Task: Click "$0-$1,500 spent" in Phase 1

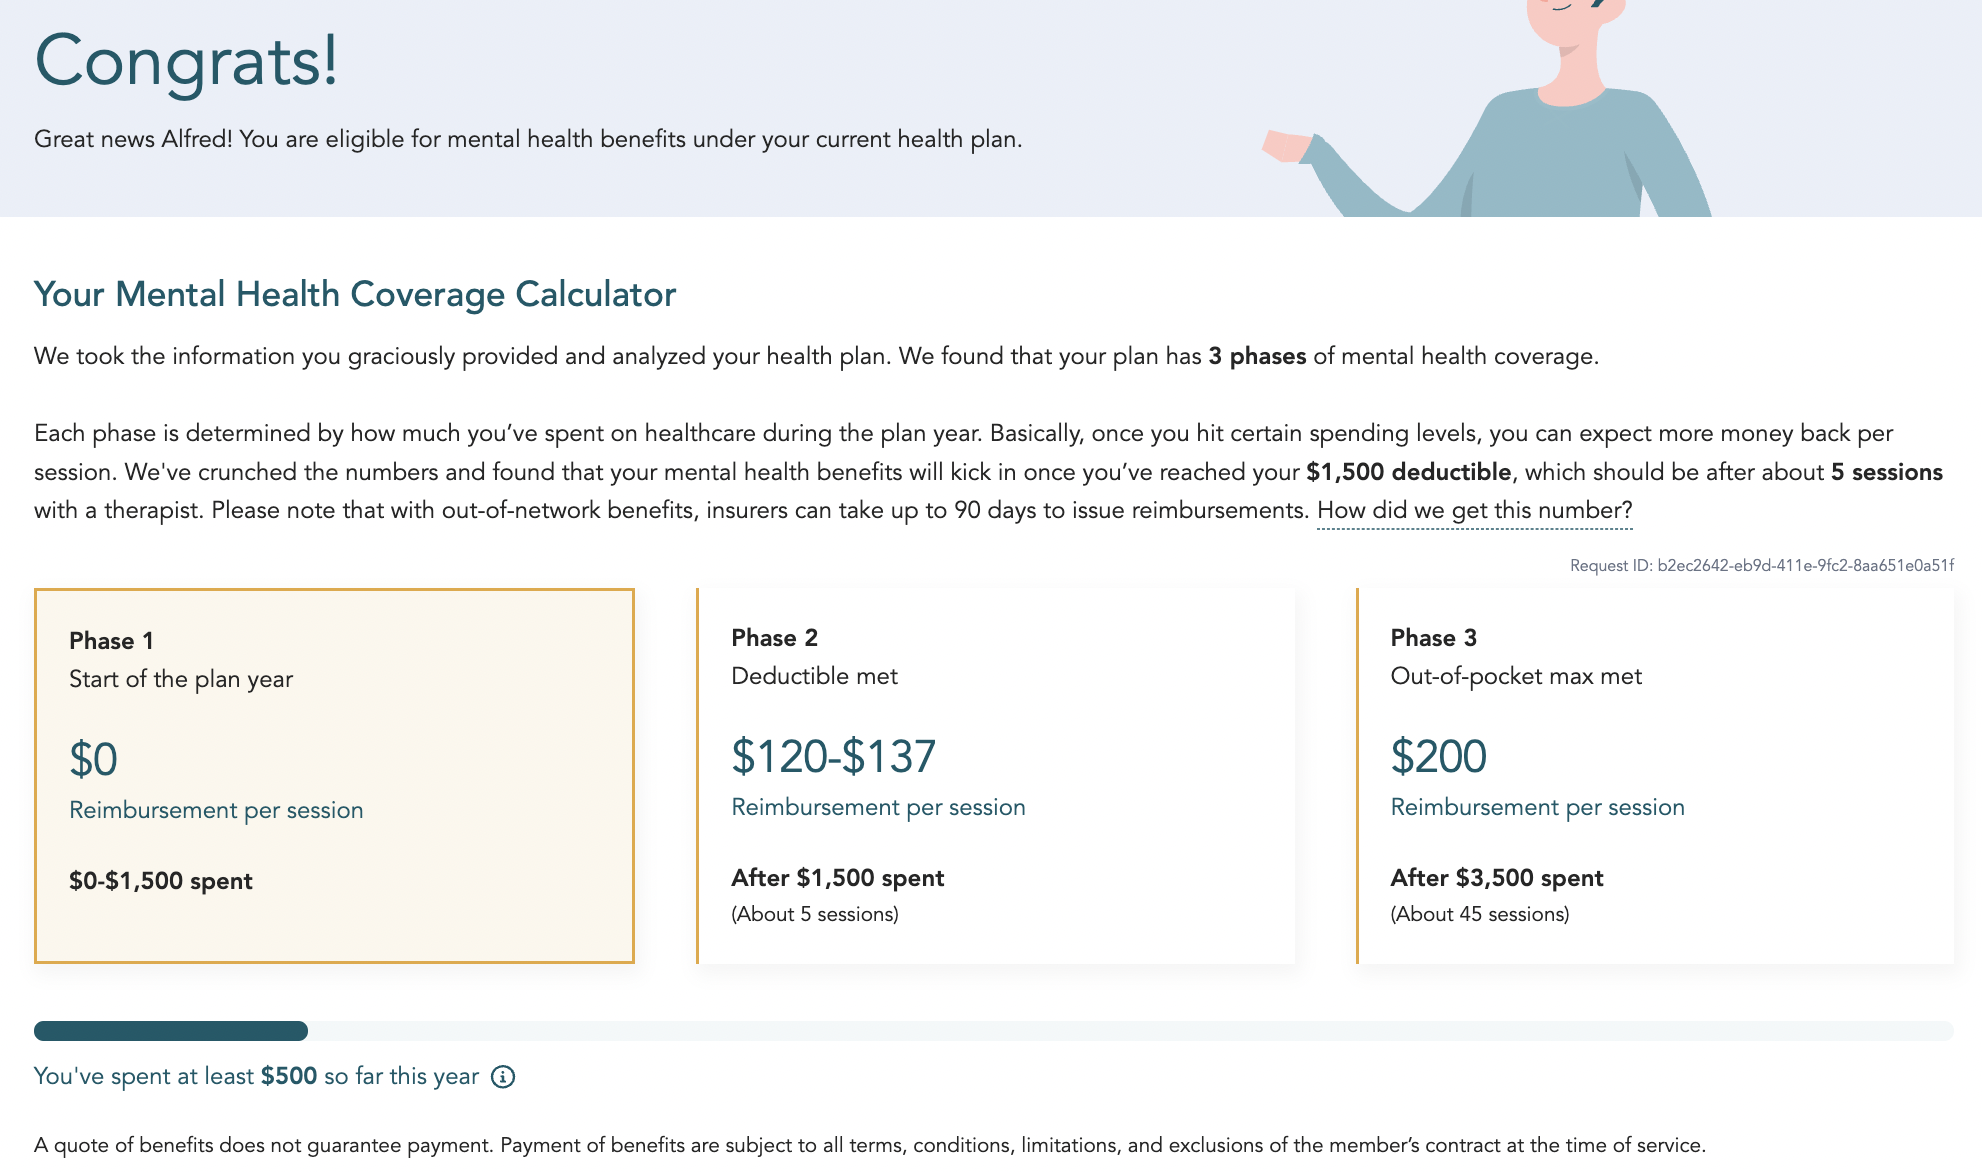Action: point(160,881)
